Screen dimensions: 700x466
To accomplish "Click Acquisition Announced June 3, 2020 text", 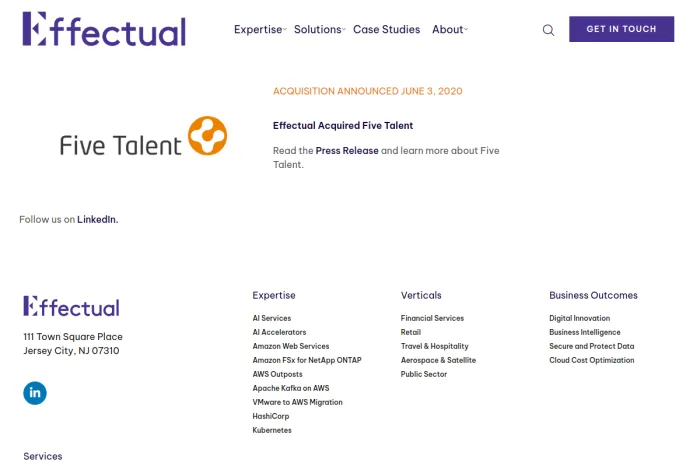I will pyautogui.click(x=368, y=91).
